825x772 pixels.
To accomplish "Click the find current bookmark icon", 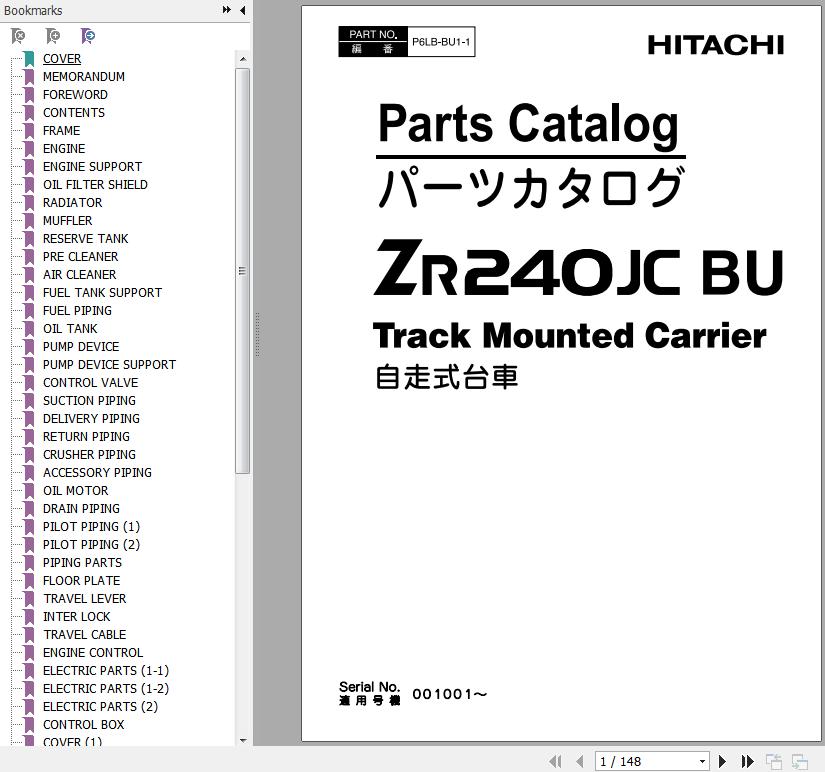I will [x=88, y=36].
